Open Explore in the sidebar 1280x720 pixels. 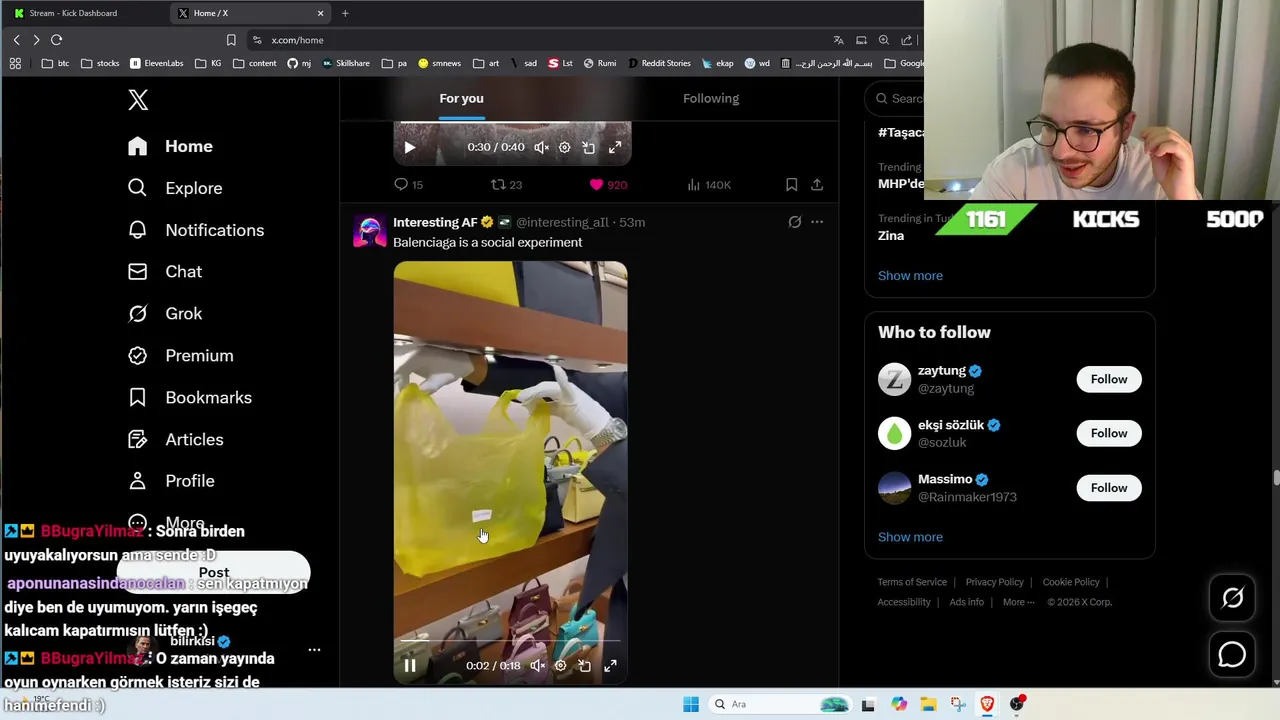175,188
